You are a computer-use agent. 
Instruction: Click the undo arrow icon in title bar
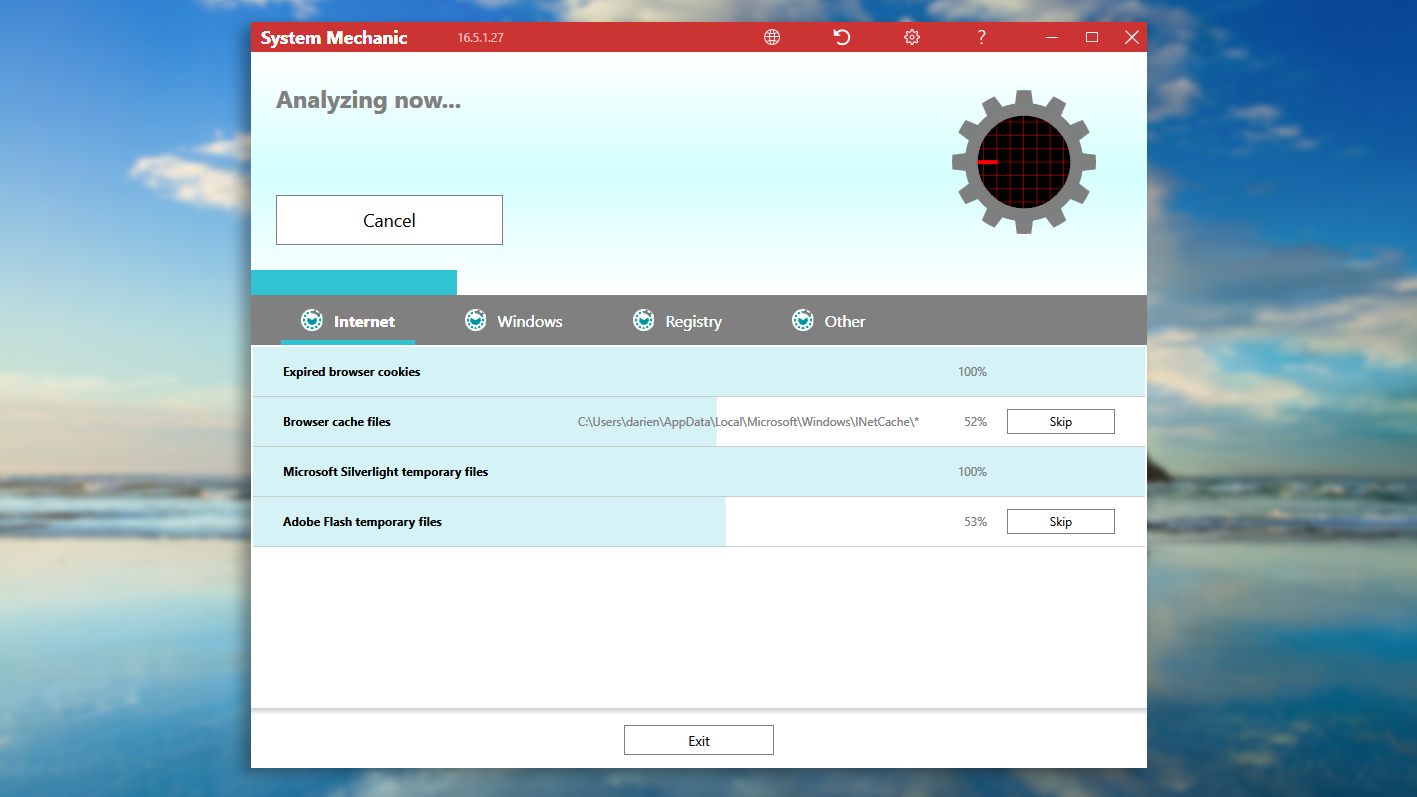[842, 37]
